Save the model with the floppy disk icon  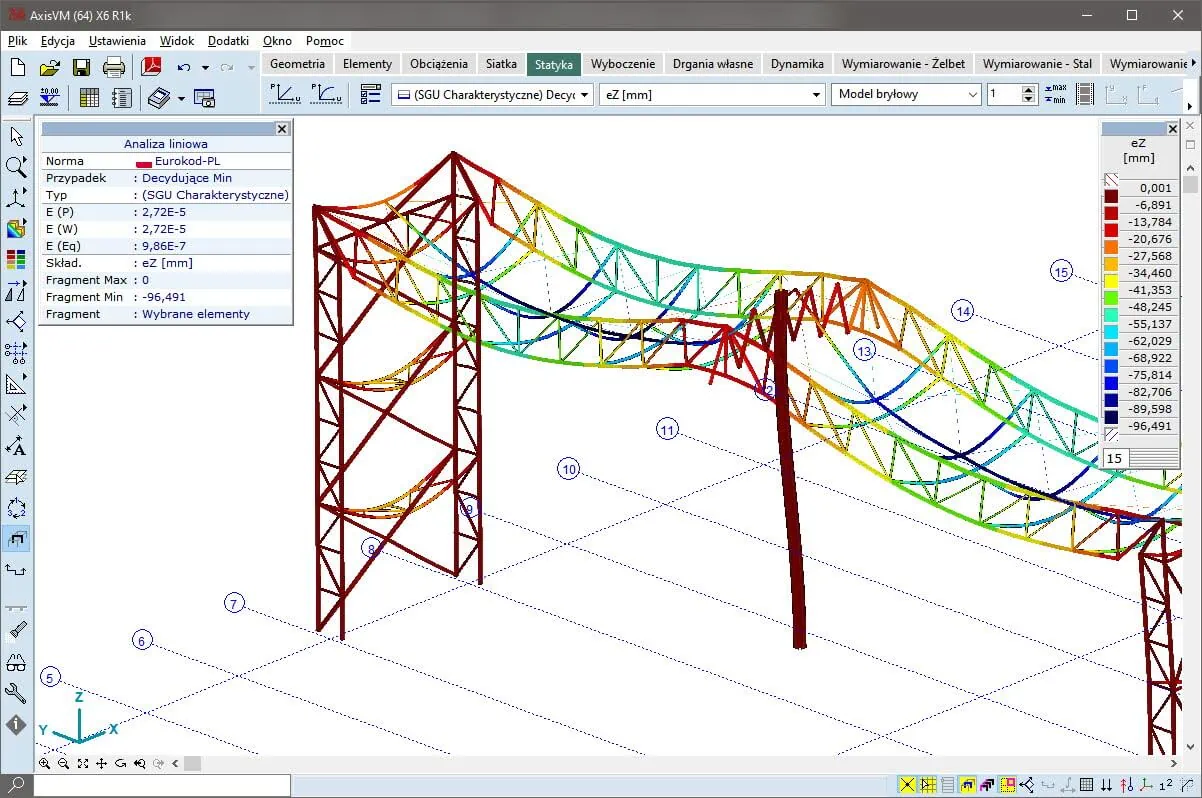[x=81, y=68]
